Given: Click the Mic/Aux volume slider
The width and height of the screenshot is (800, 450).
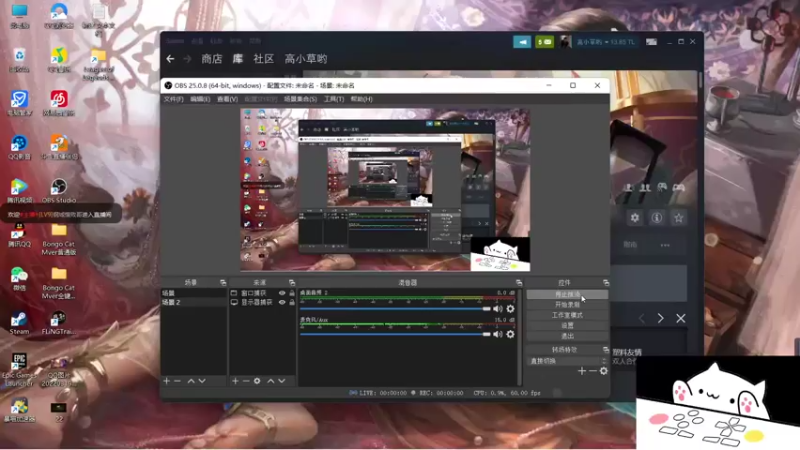Looking at the screenshot, I should click(x=395, y=334).
